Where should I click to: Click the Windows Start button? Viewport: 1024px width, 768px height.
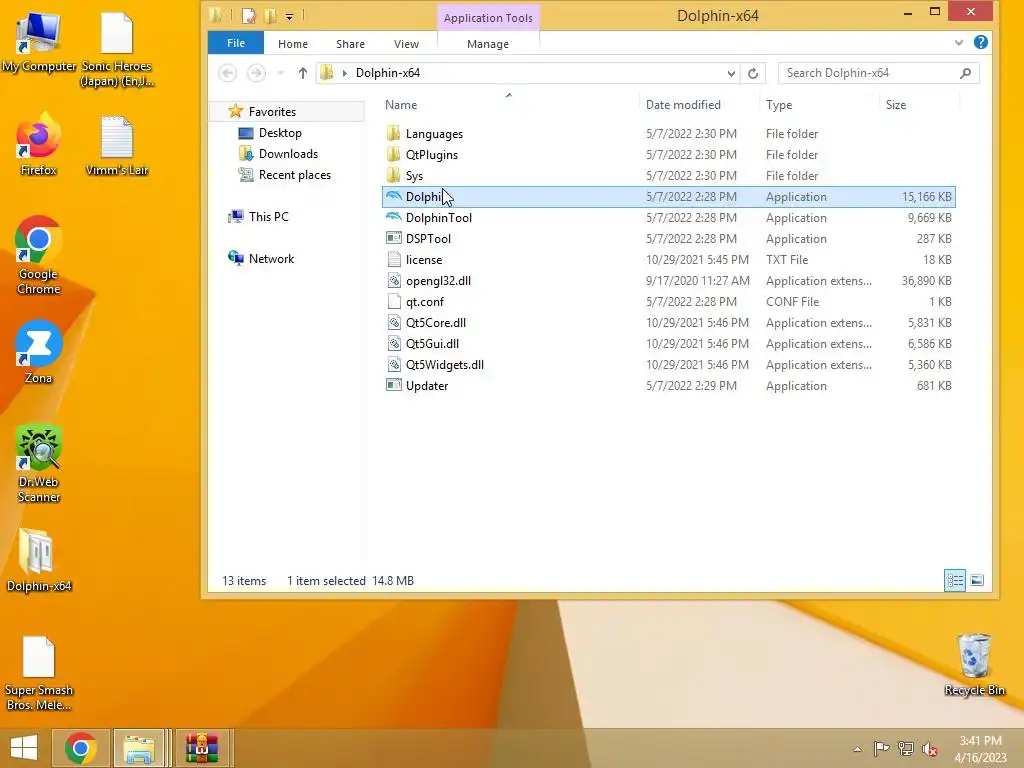click(24, 748)
